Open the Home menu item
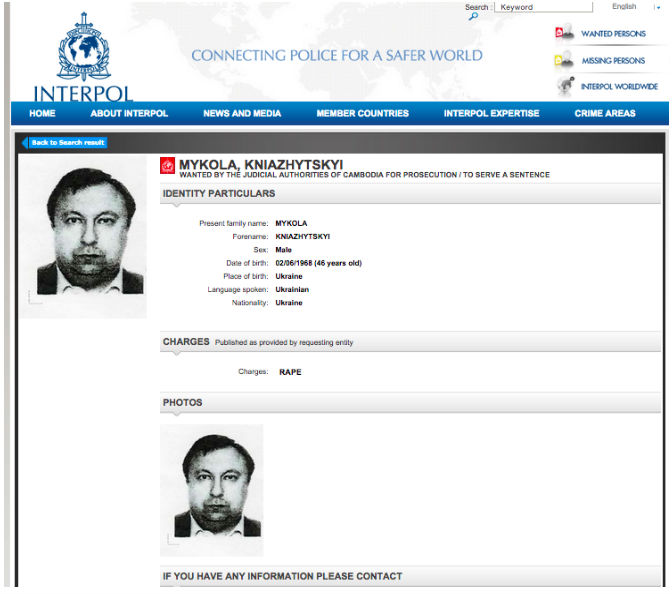The height and width of the screenshot is (594, 672). [x=42, y=114]
